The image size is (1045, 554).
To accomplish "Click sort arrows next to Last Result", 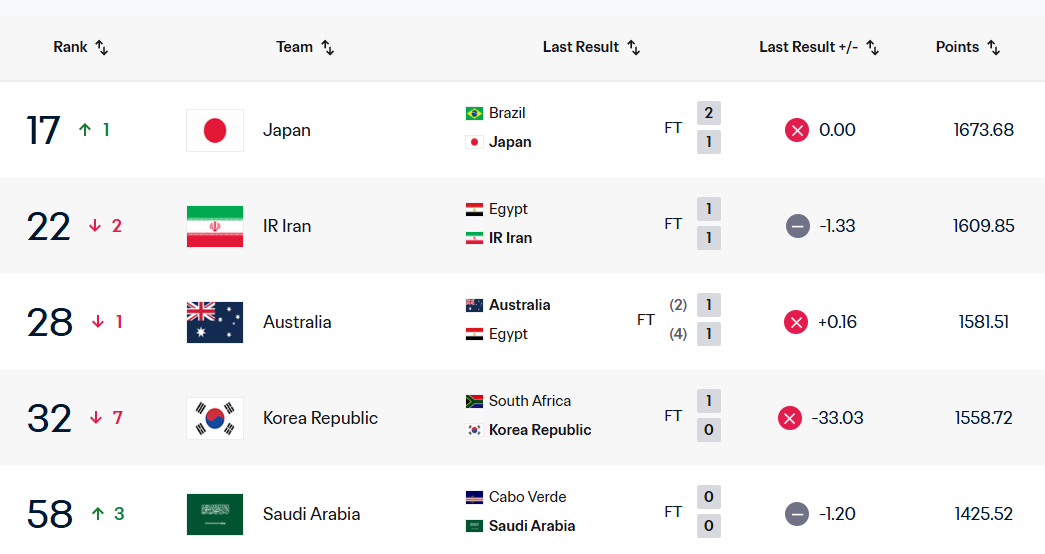I will click(633, 47).
